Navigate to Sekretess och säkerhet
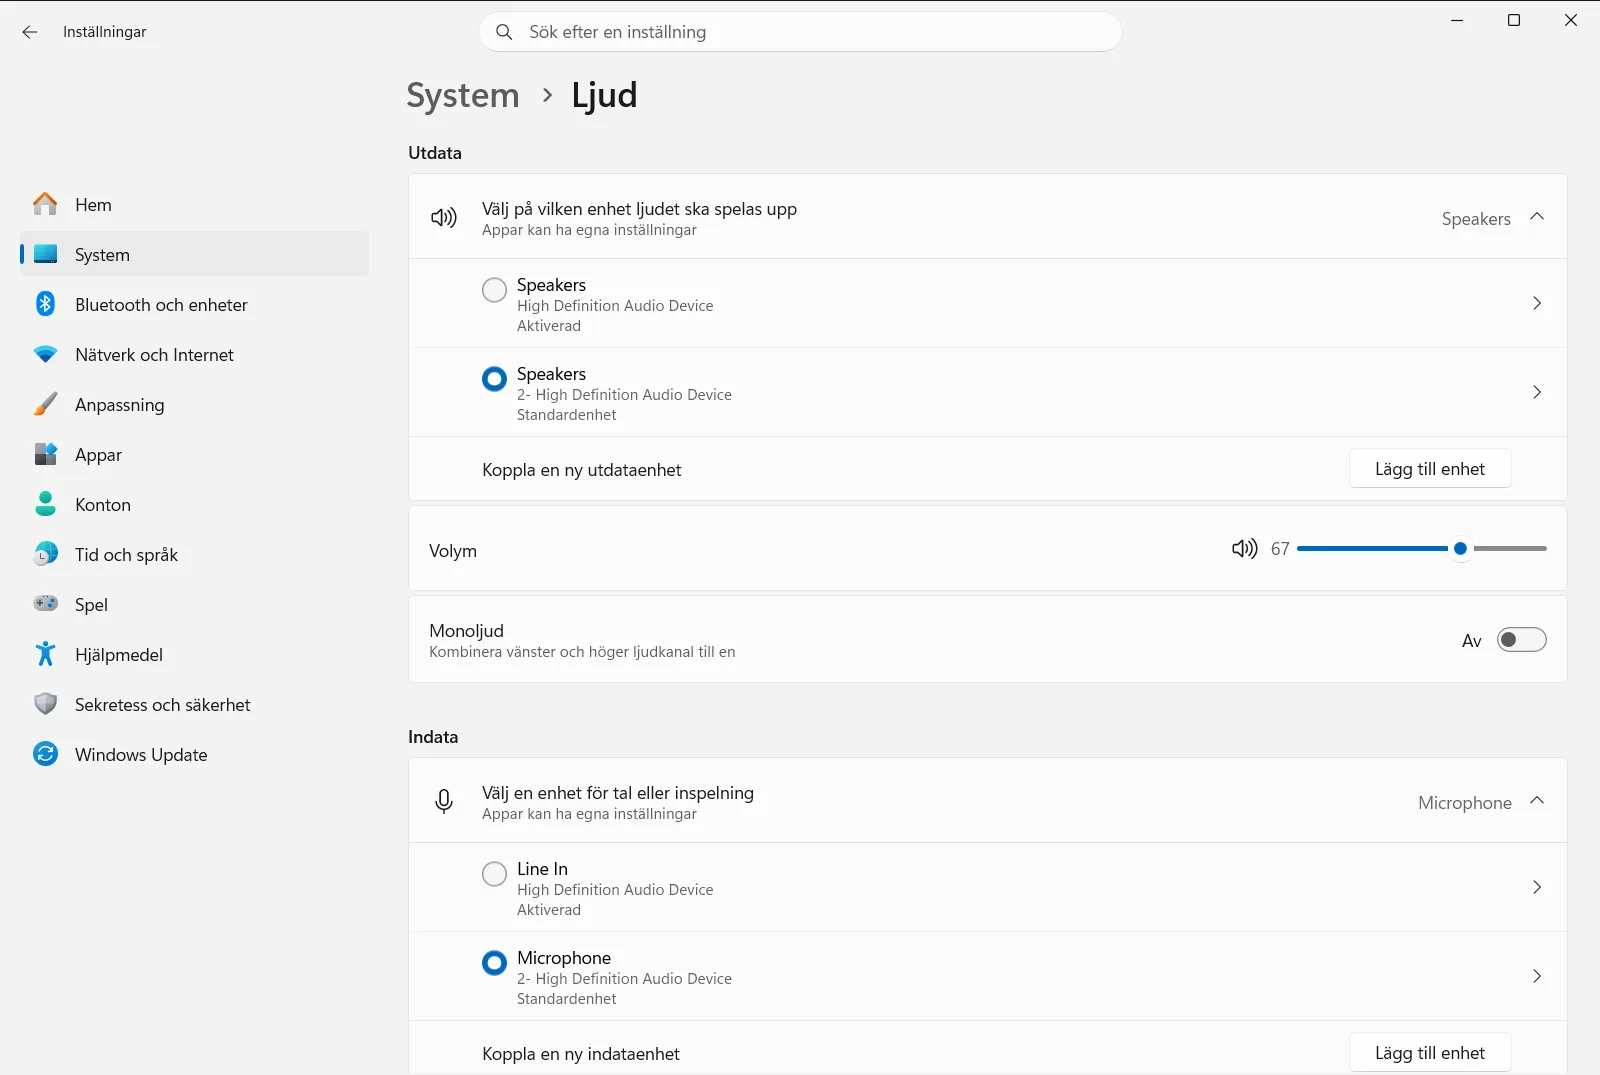Screen dimensions: 1600x1075 click(x=194, y=704)
